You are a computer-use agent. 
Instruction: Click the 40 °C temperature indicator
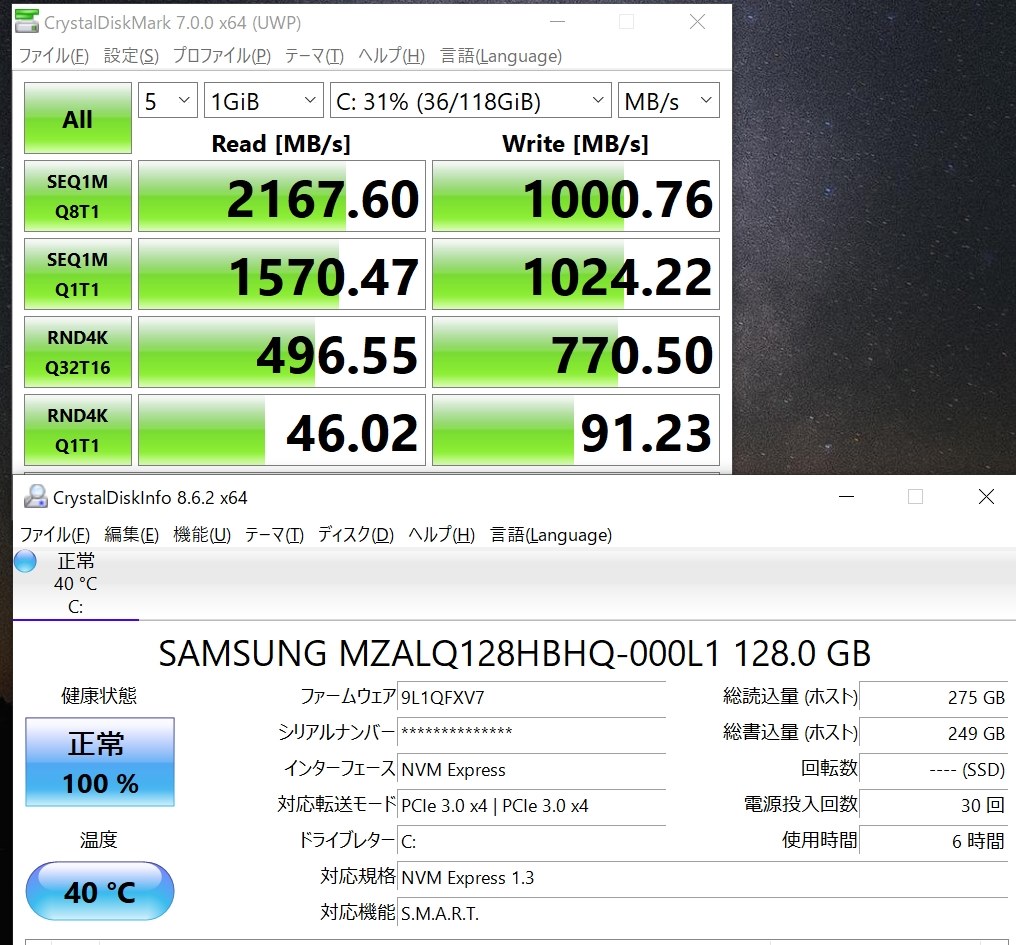pyautogui.click(x=98, y=890)
